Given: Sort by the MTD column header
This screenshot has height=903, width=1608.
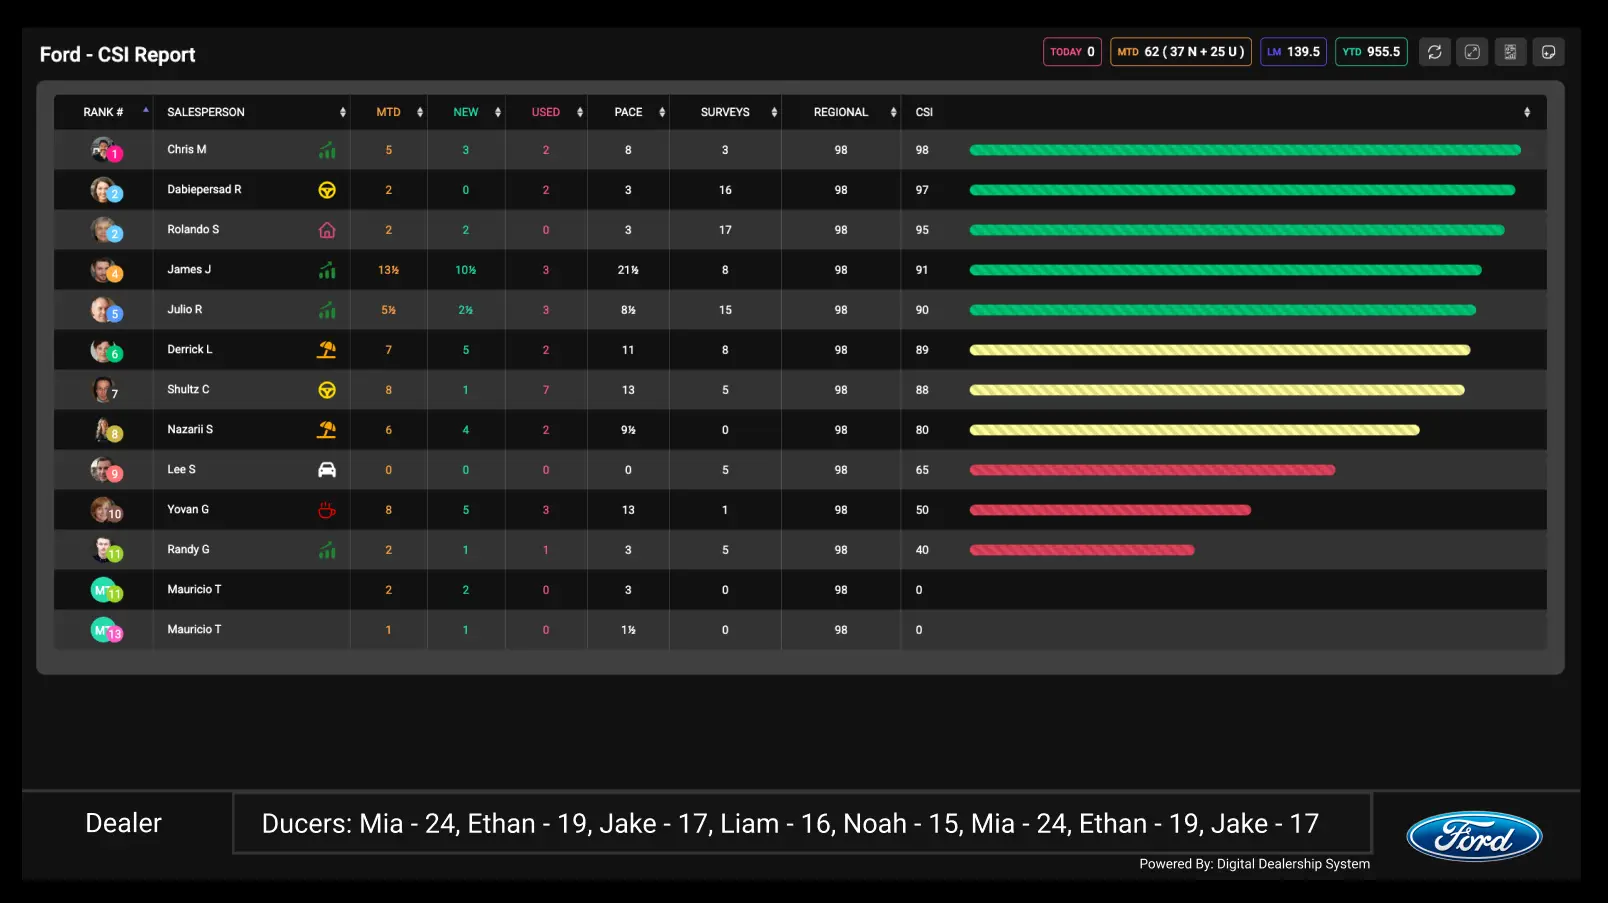Looking at the screenshot, I should click(x=389, y=112).
